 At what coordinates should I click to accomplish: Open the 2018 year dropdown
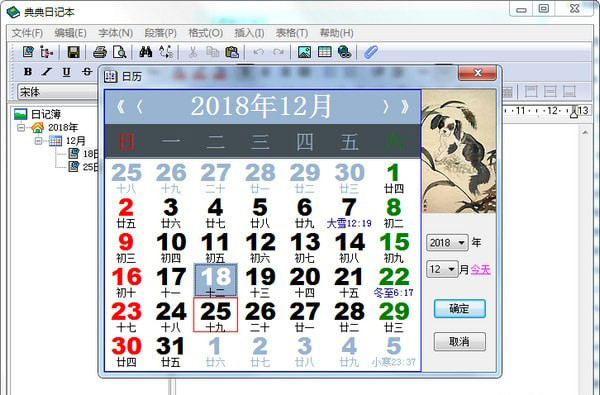tap(447, 243)
